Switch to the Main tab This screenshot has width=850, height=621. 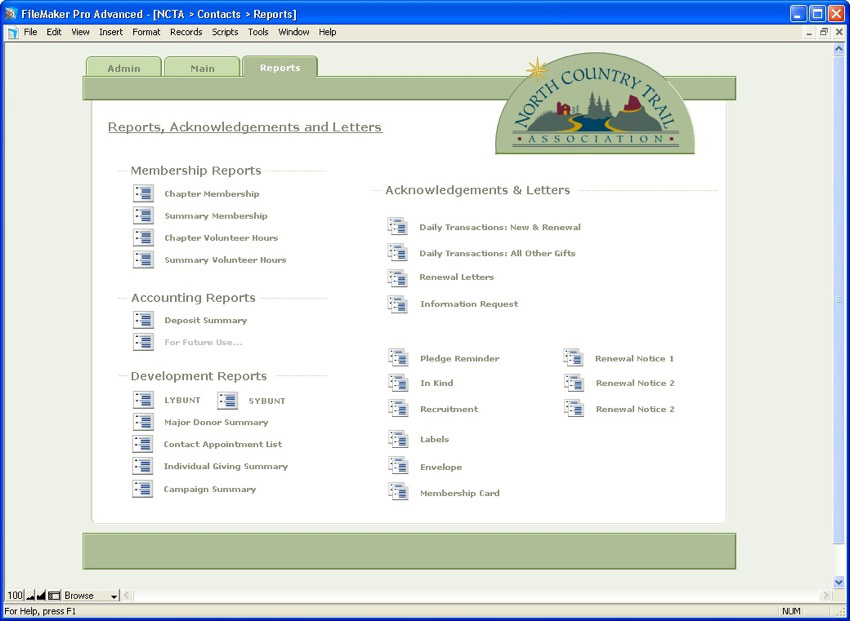202,68
